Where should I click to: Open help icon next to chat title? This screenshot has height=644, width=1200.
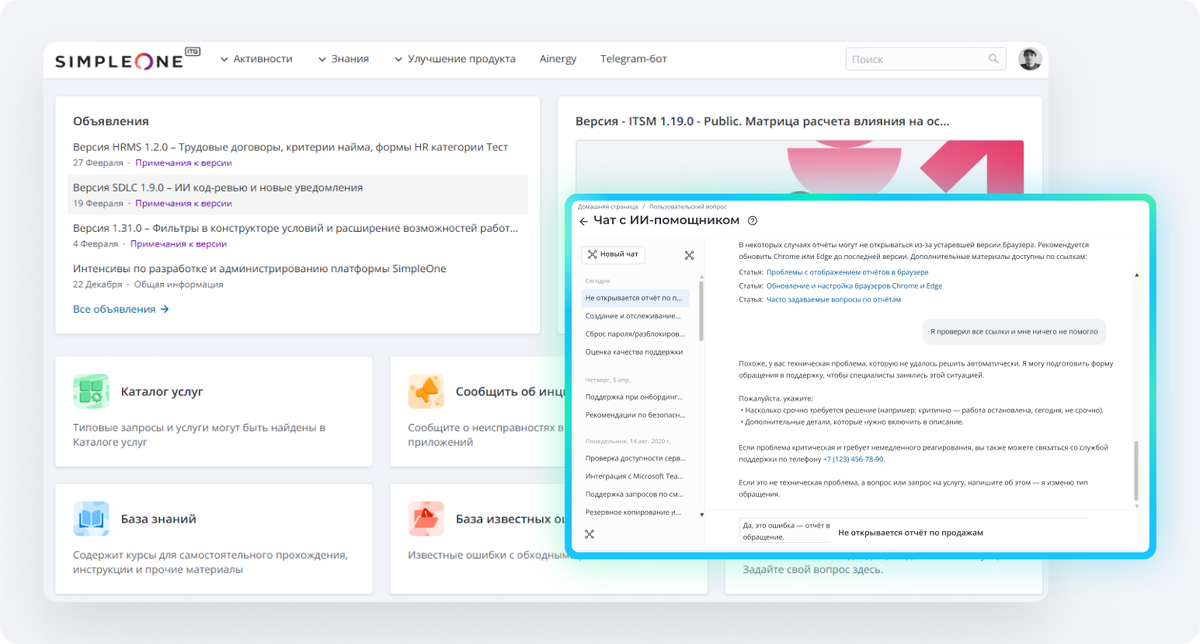pos(752,221)
